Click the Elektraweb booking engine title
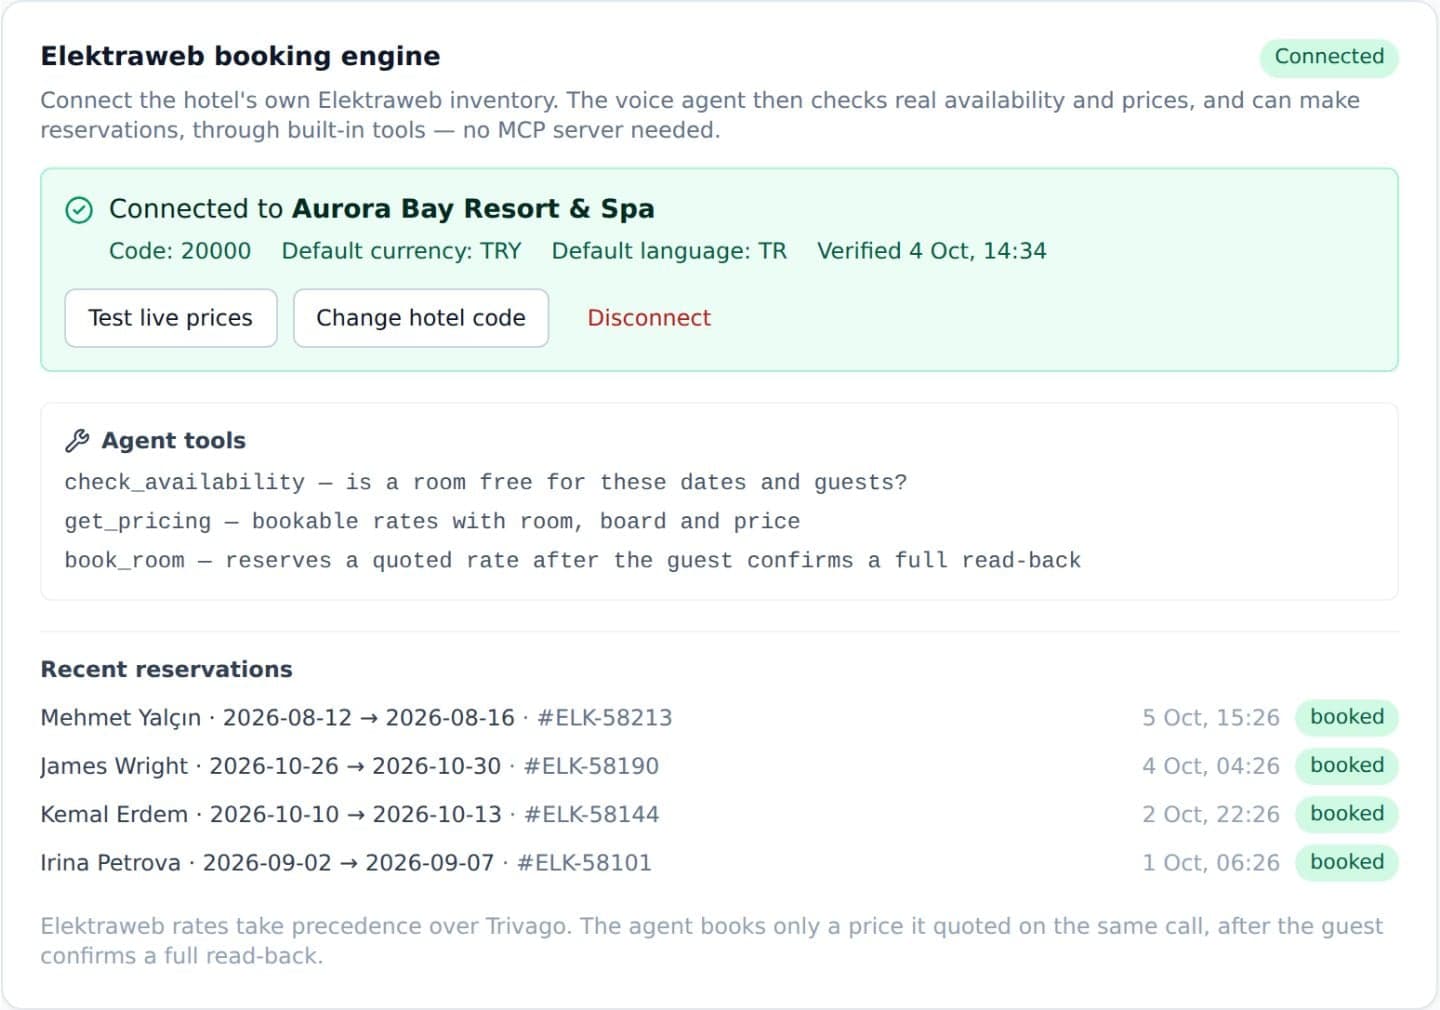The image size is (1440, 1010). [x=240, y=56]
